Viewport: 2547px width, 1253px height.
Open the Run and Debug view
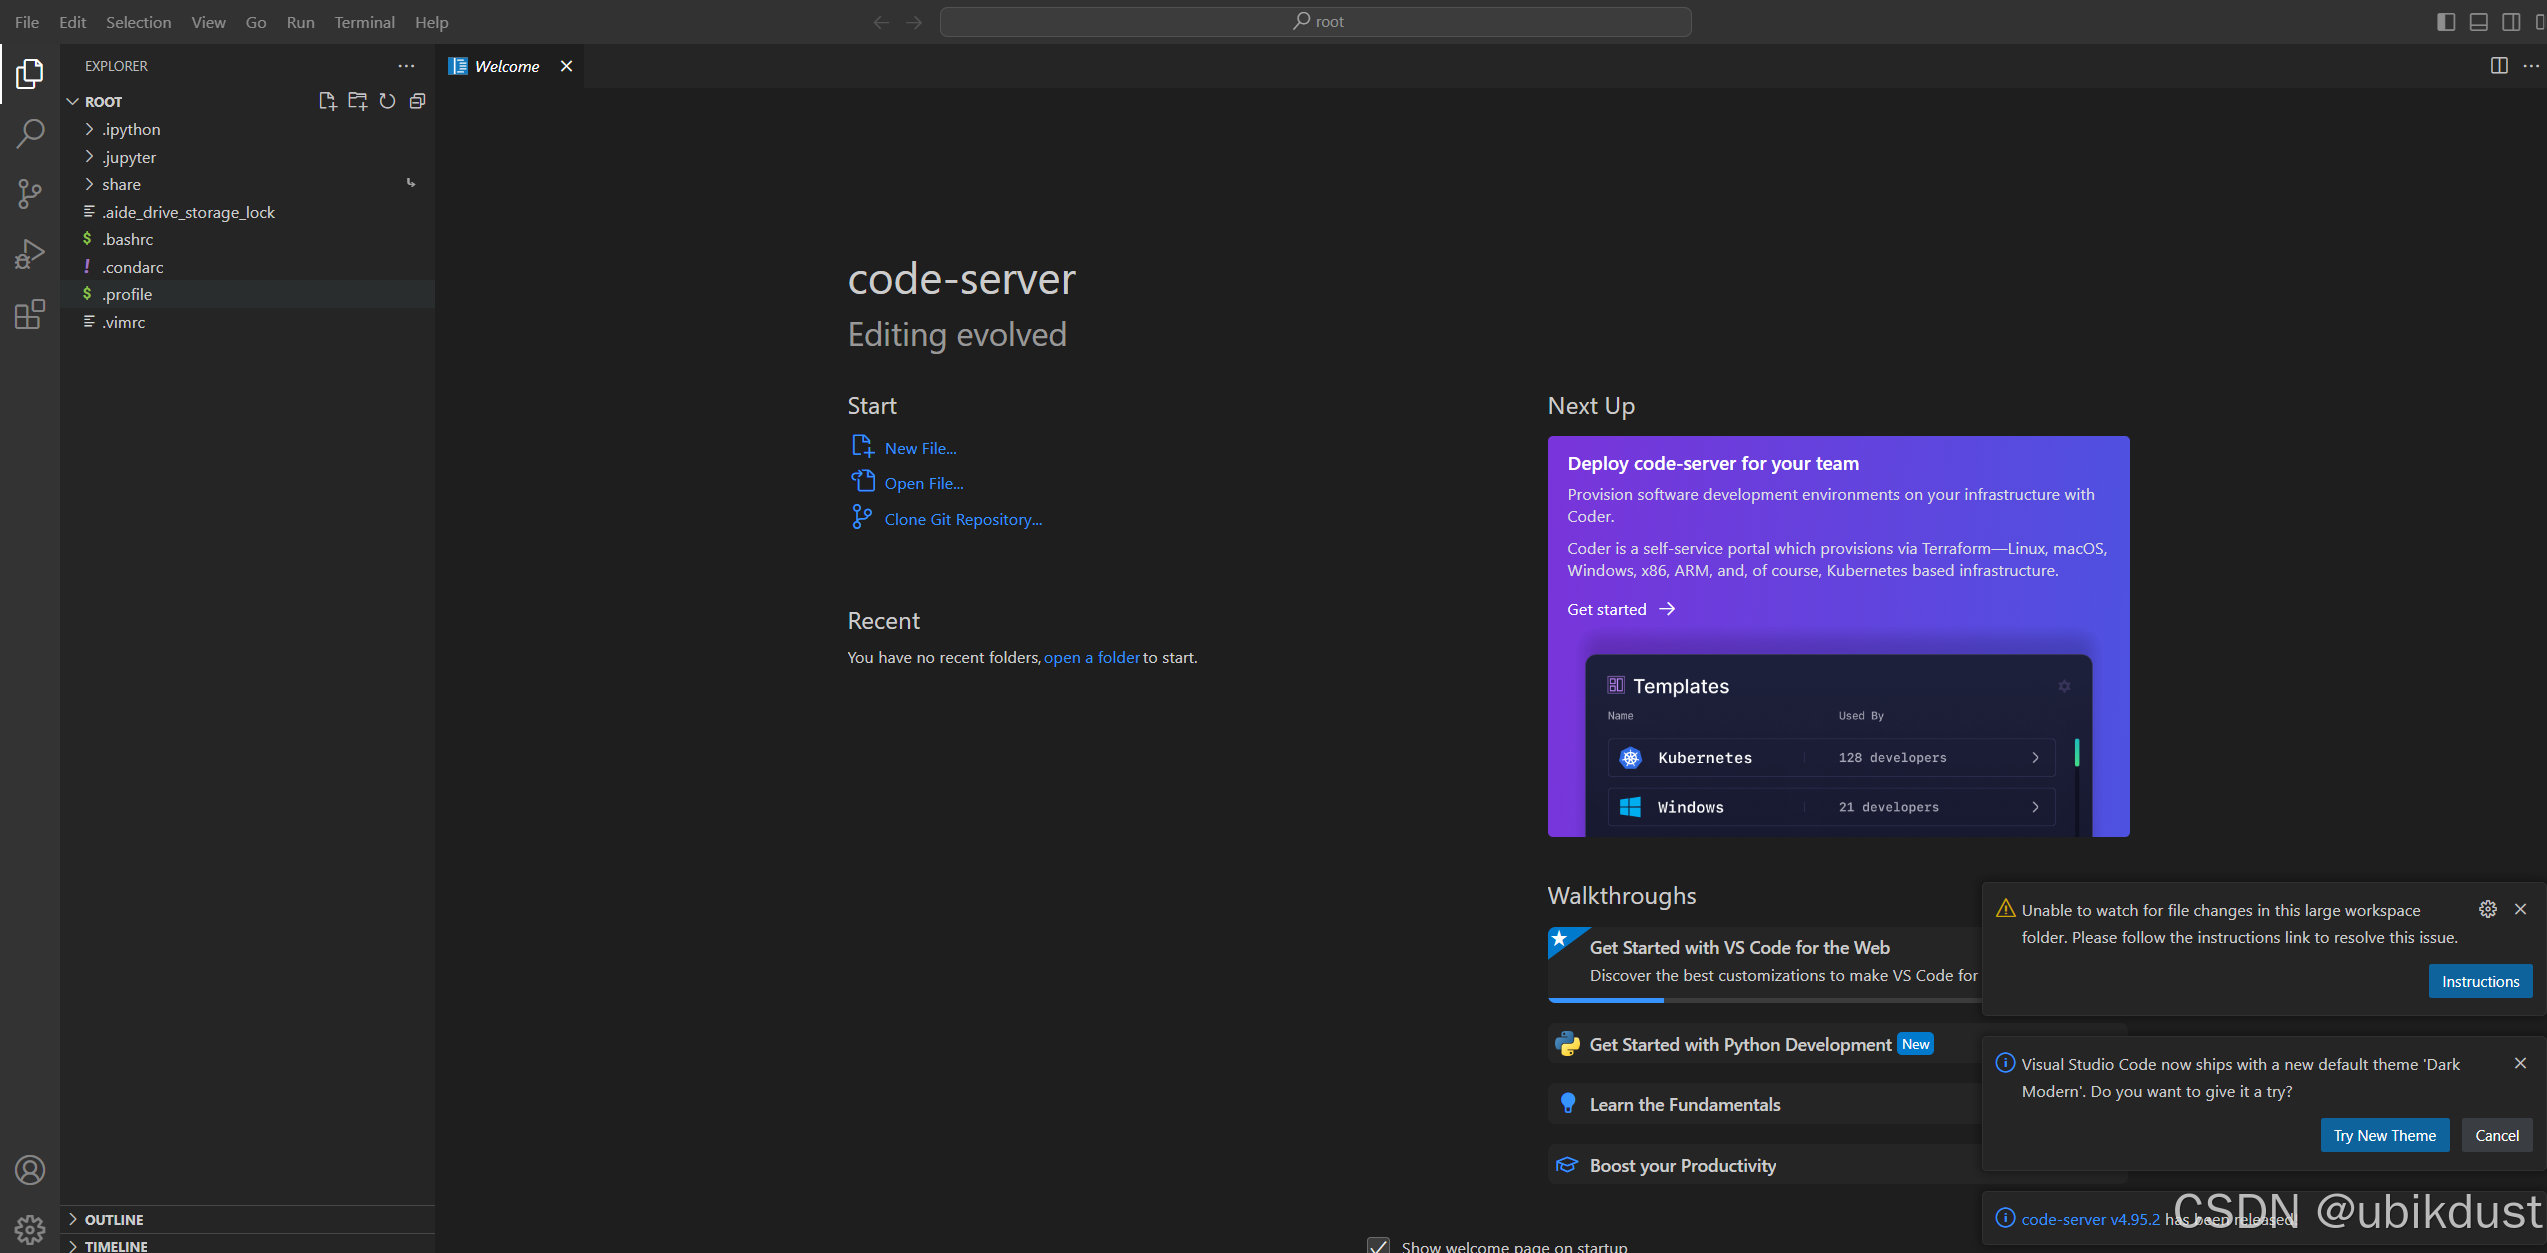point(30,254)
